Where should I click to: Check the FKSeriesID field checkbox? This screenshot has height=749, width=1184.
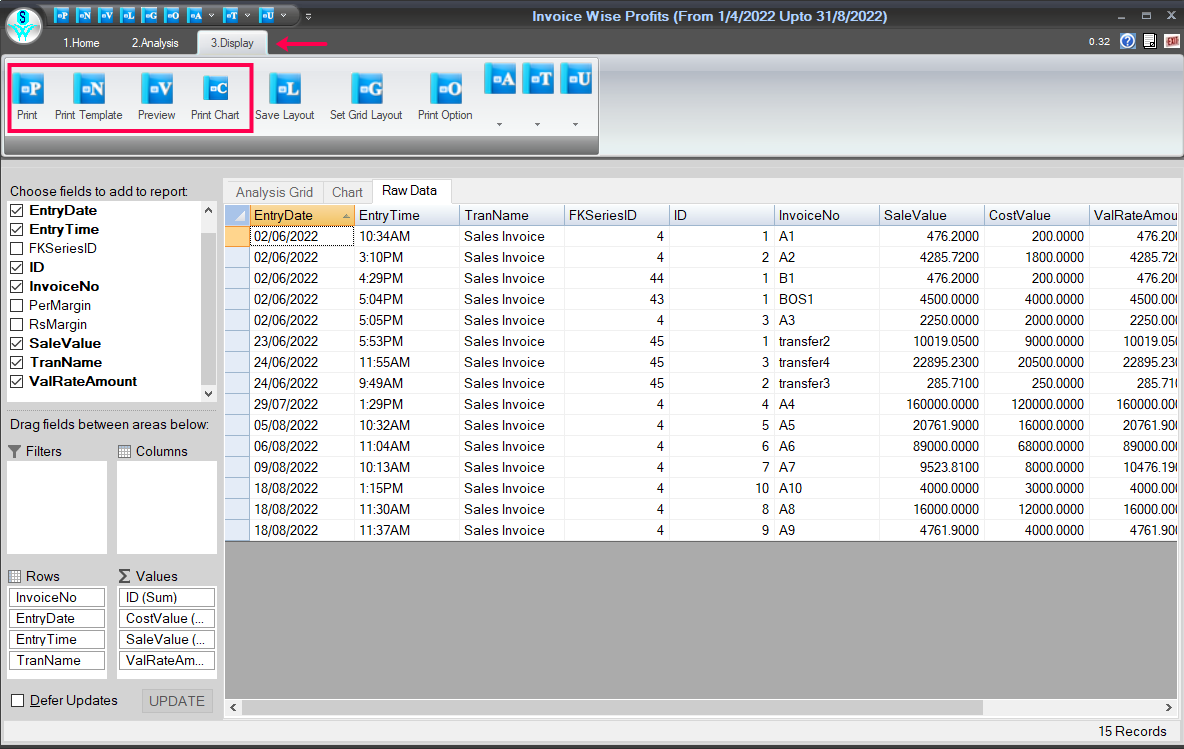click(x=17, y=248)
